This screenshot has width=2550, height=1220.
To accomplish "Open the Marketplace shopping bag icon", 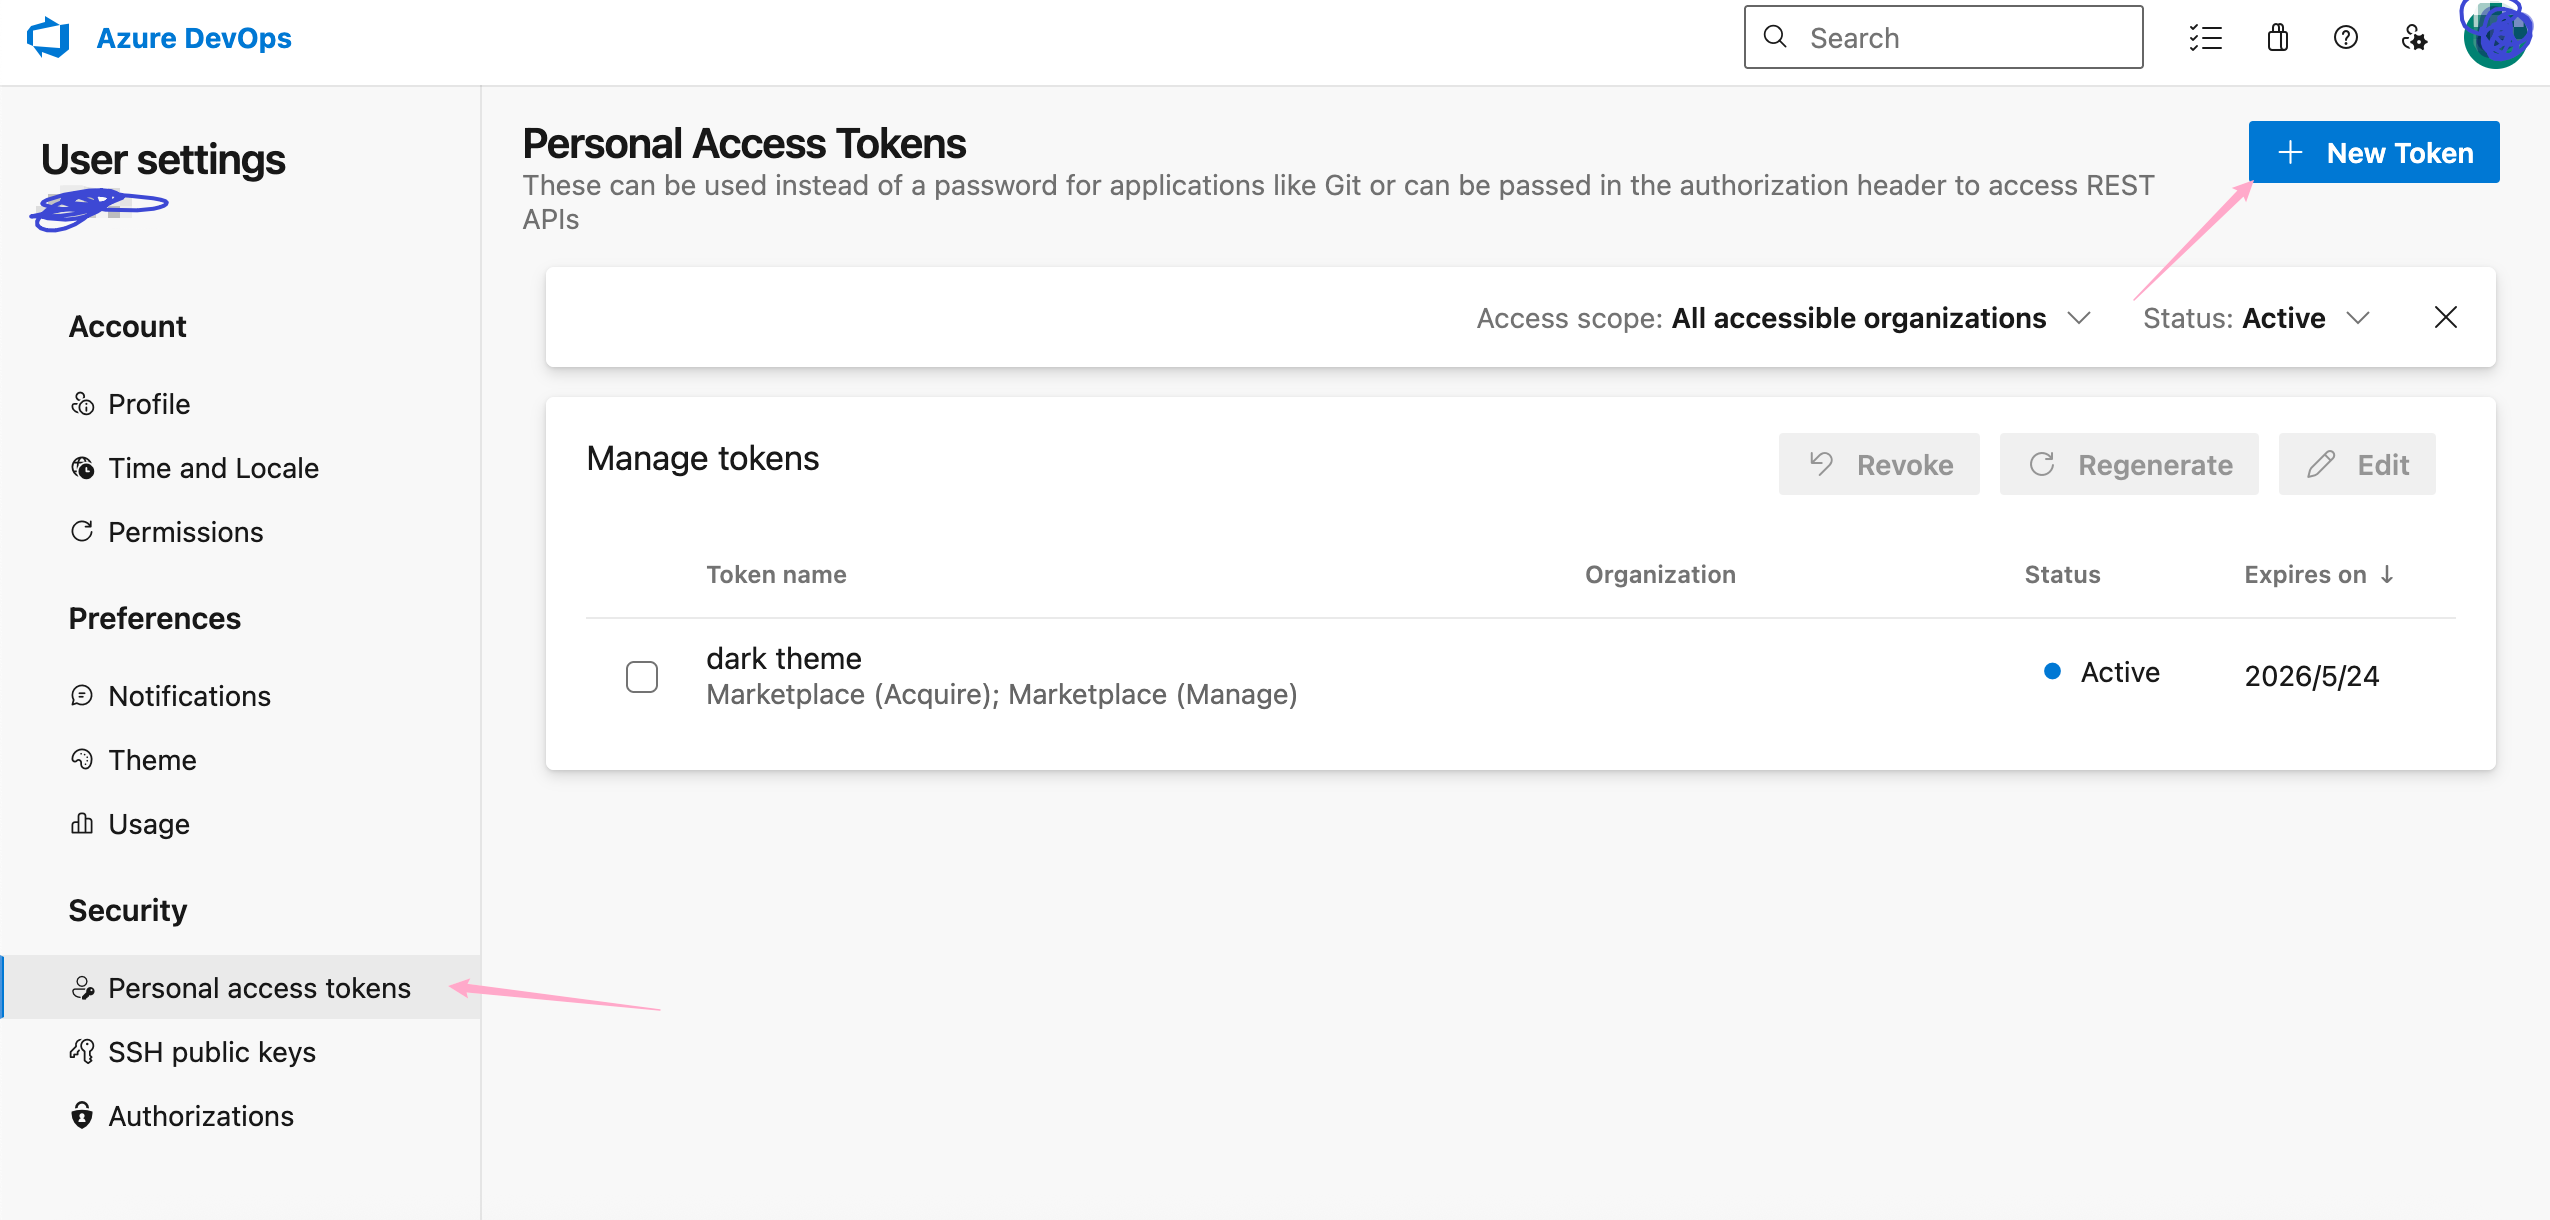I will [x=2277, y=38].
